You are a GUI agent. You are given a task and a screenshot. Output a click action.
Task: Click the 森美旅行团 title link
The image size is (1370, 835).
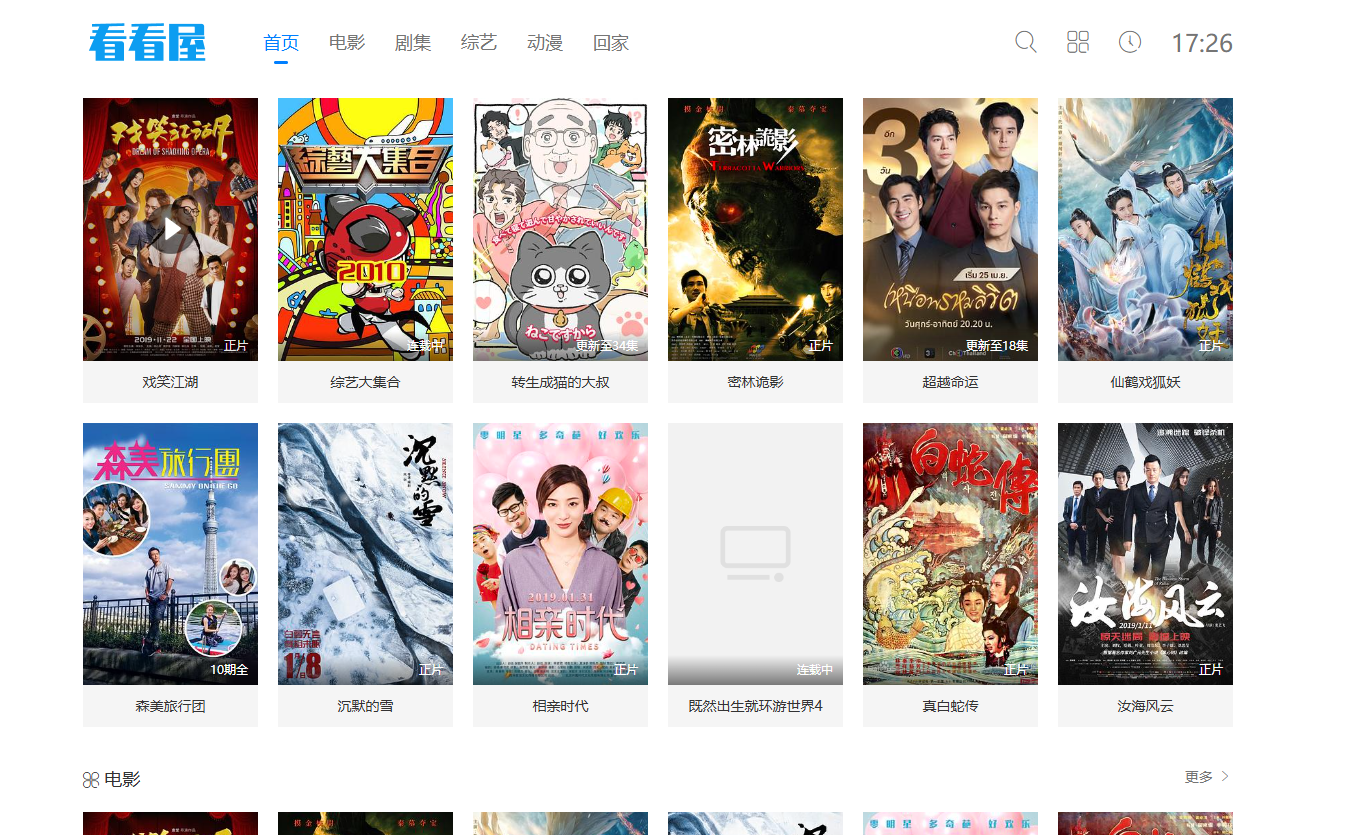click(x=170, y=706)
